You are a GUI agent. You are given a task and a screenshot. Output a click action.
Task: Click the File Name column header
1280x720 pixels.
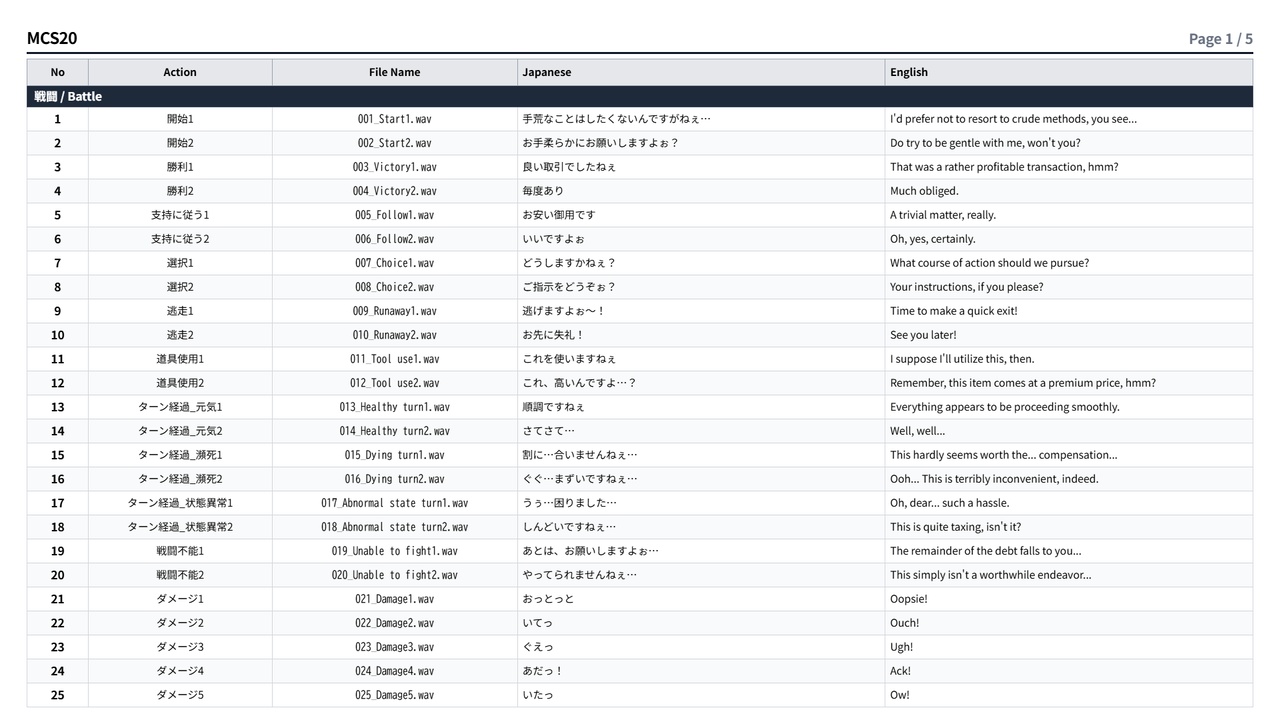[x=394, y=72]
